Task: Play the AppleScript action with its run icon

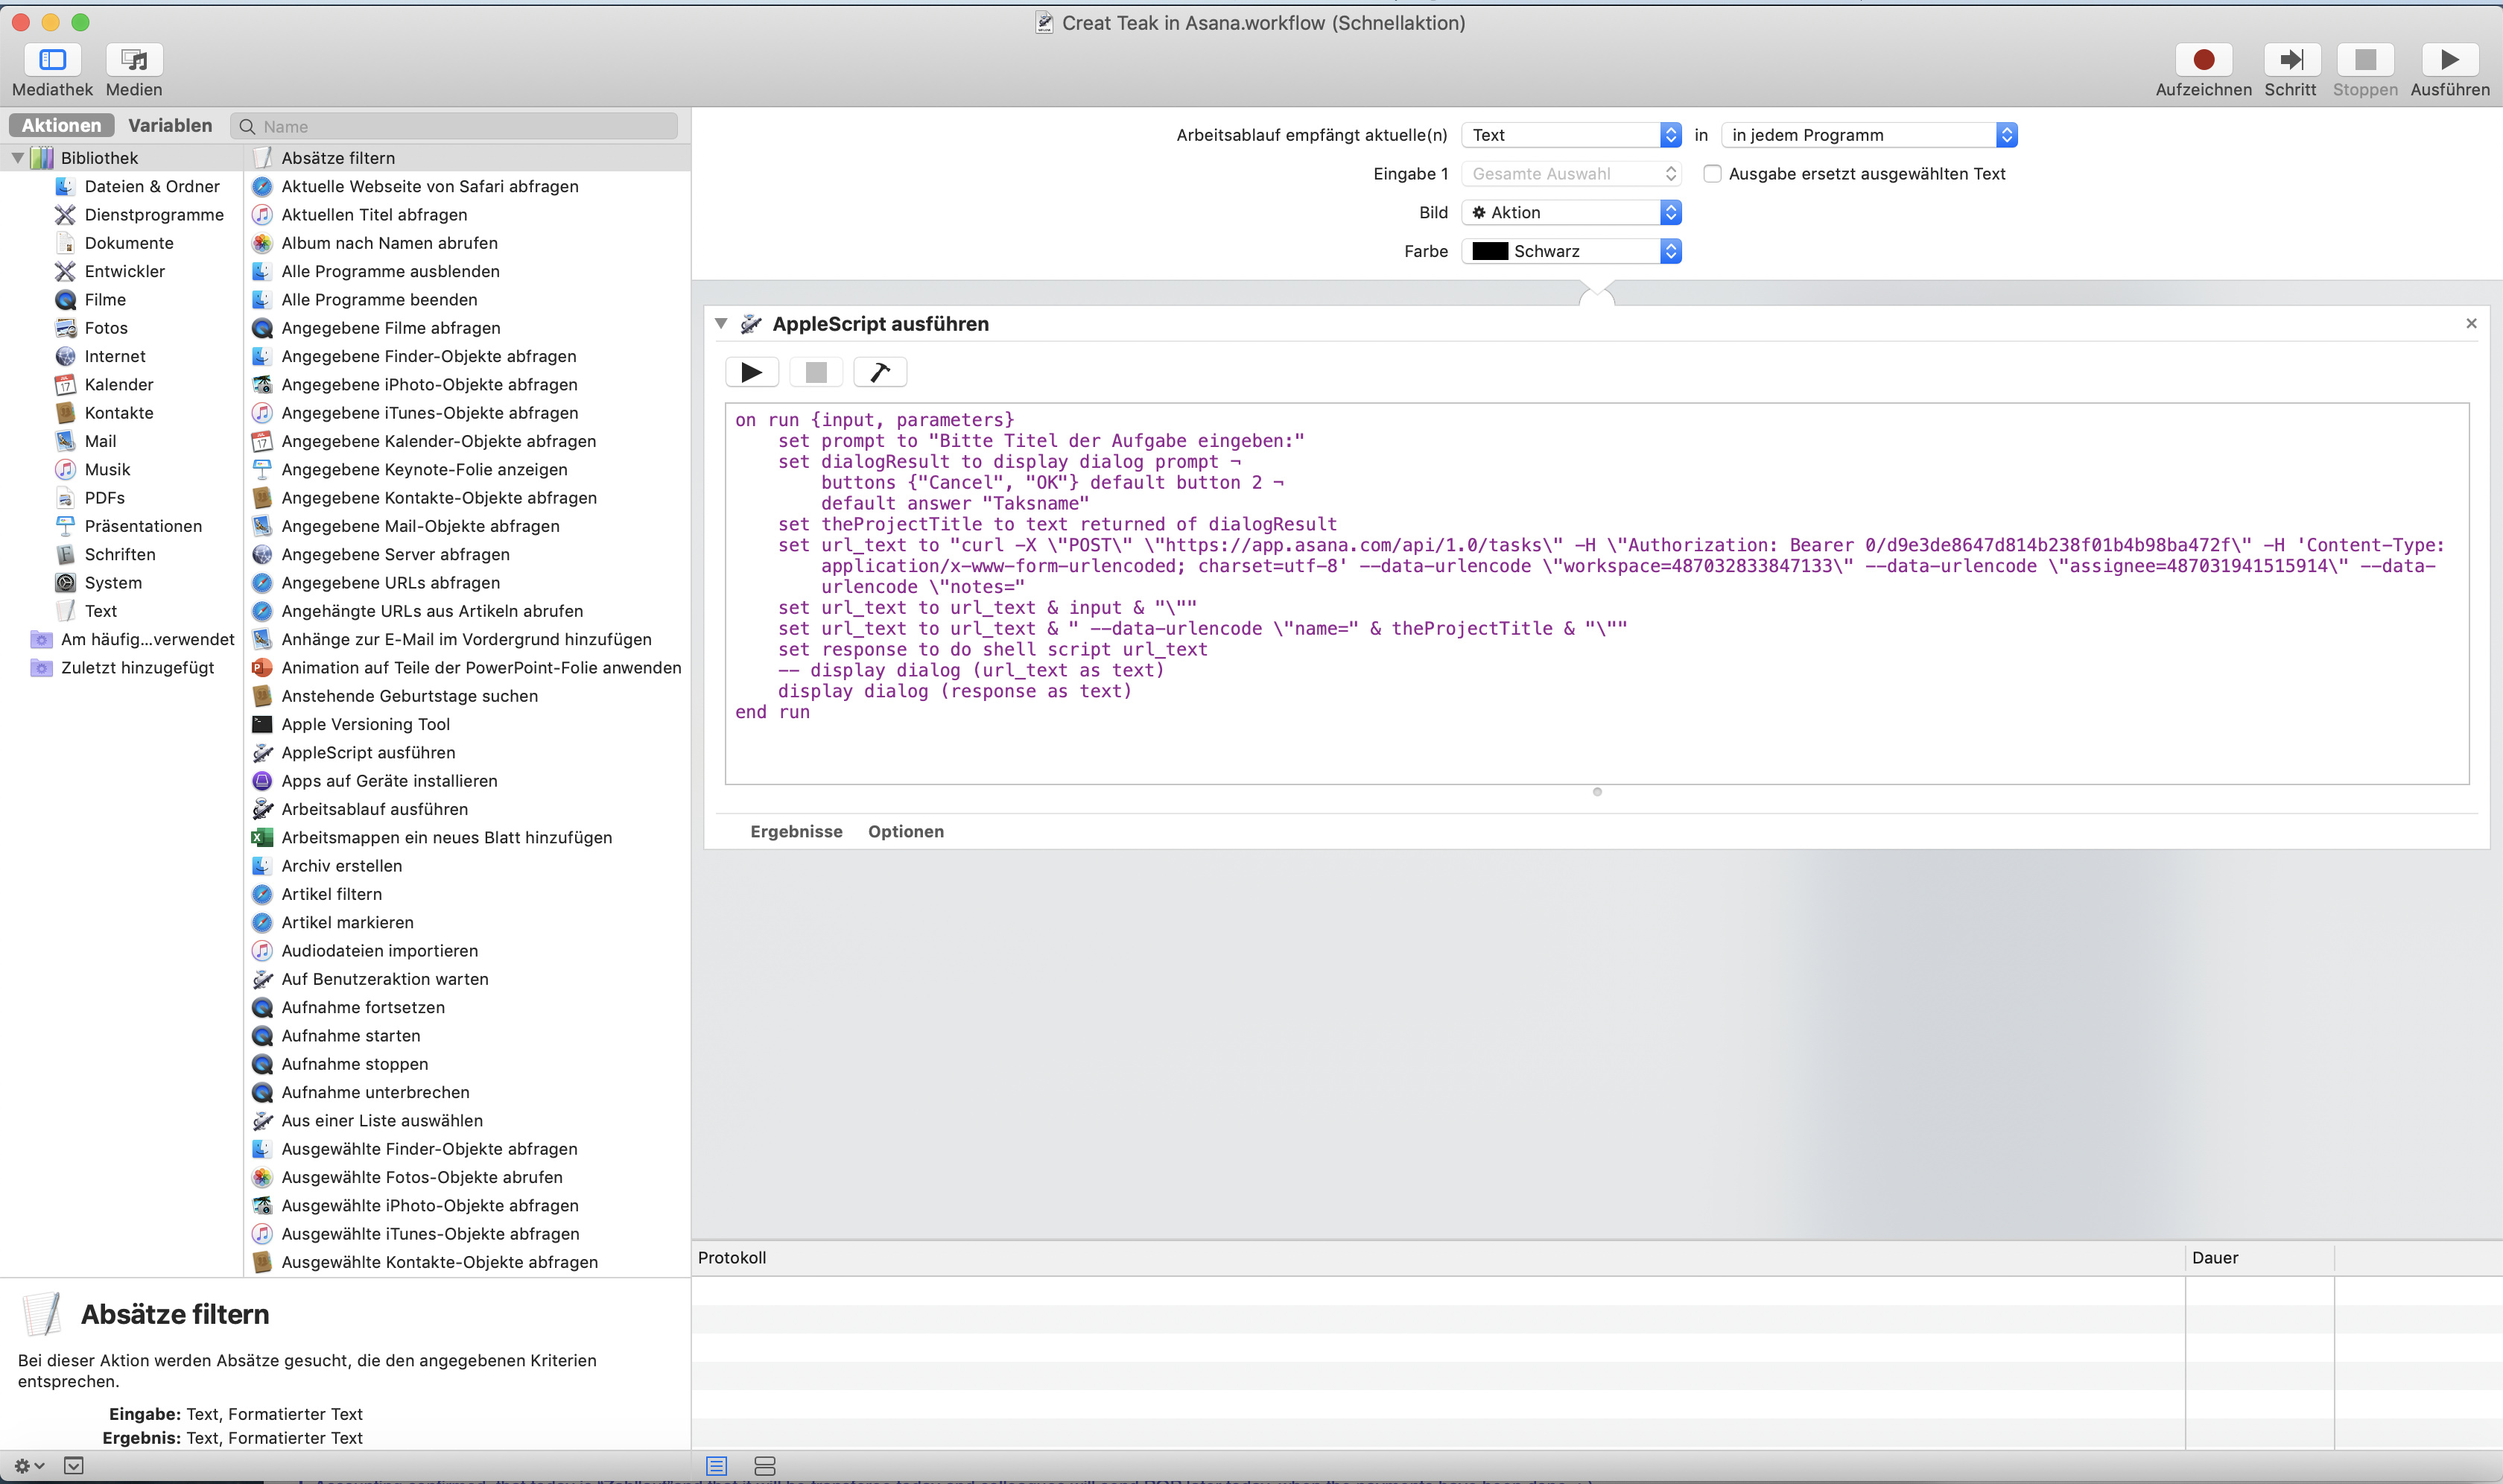Action: coord(751,371)
